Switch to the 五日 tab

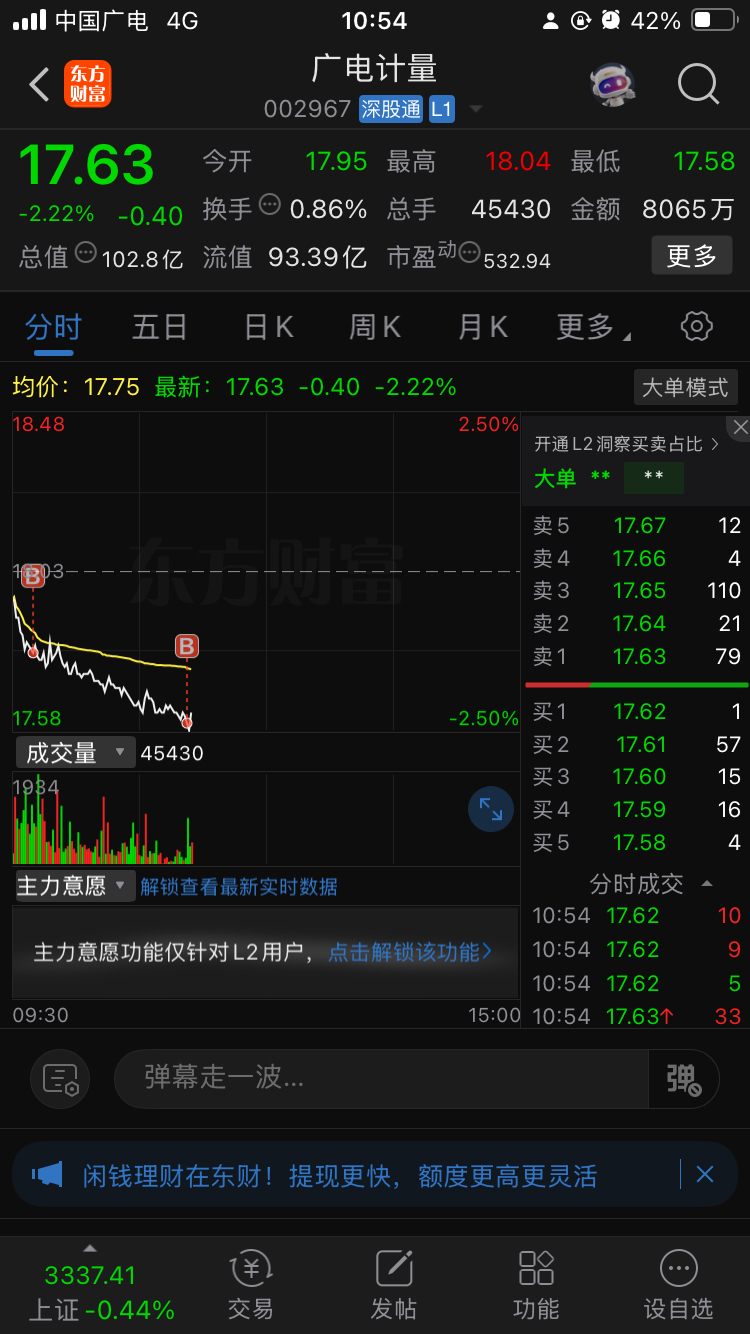pyautogui.click(x=160, y=327)
